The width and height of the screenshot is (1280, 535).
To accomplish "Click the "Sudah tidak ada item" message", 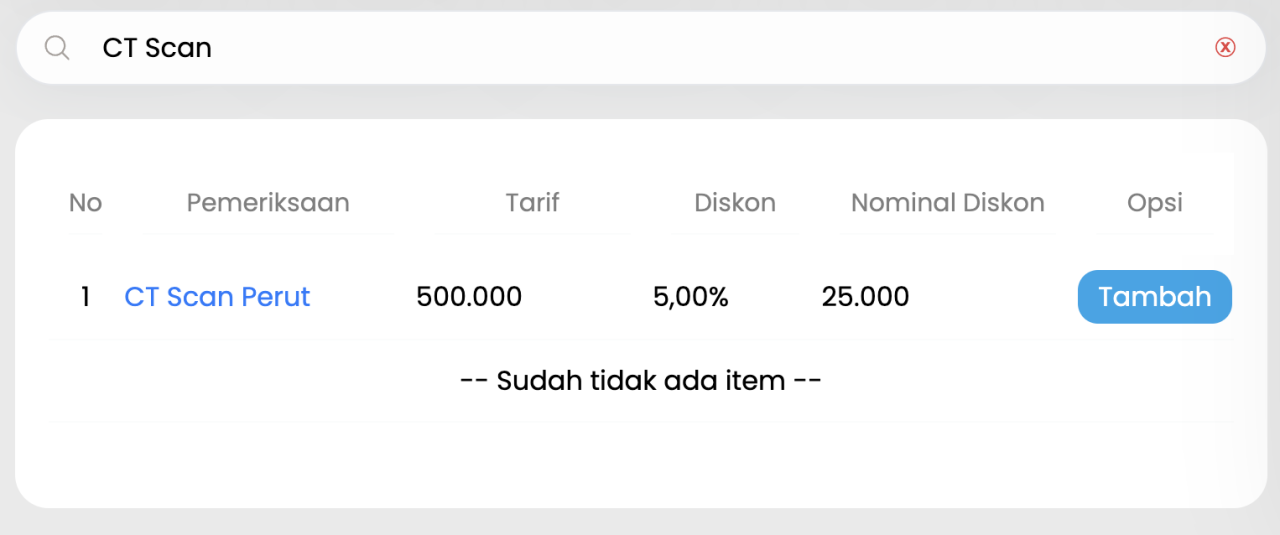I will click(640, 381).
